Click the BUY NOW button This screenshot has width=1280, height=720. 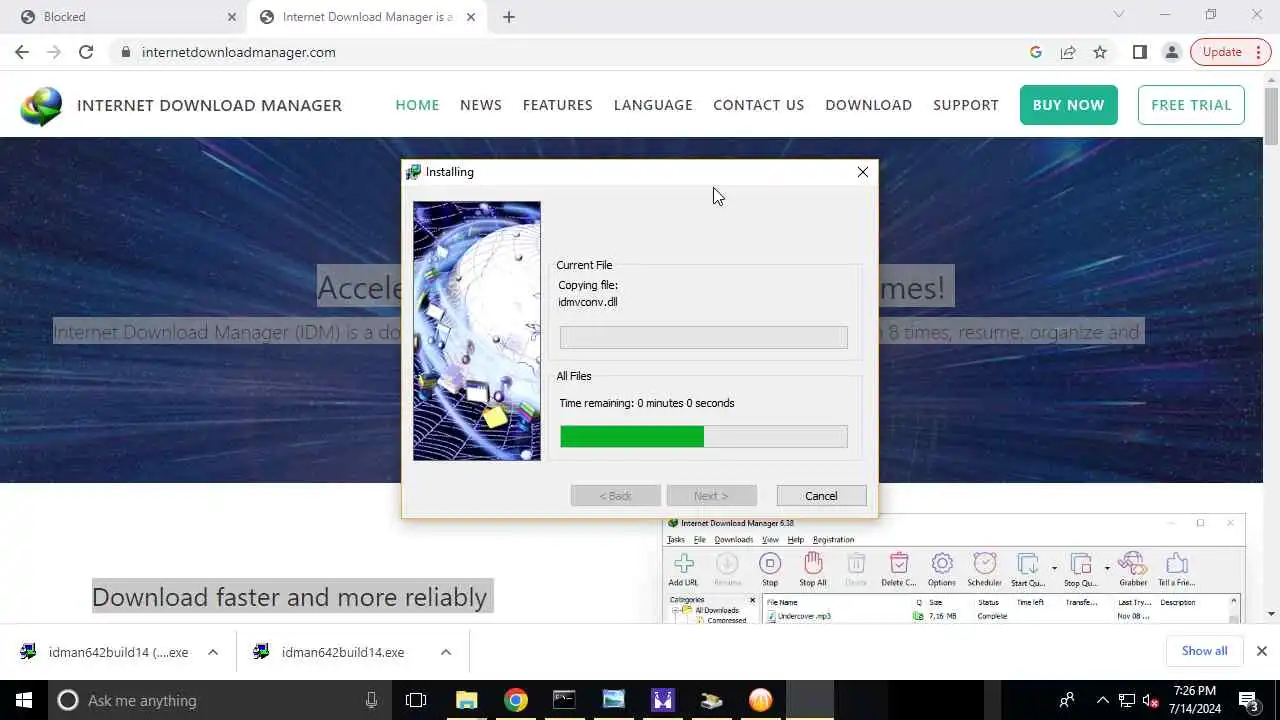coord(1068,105)
